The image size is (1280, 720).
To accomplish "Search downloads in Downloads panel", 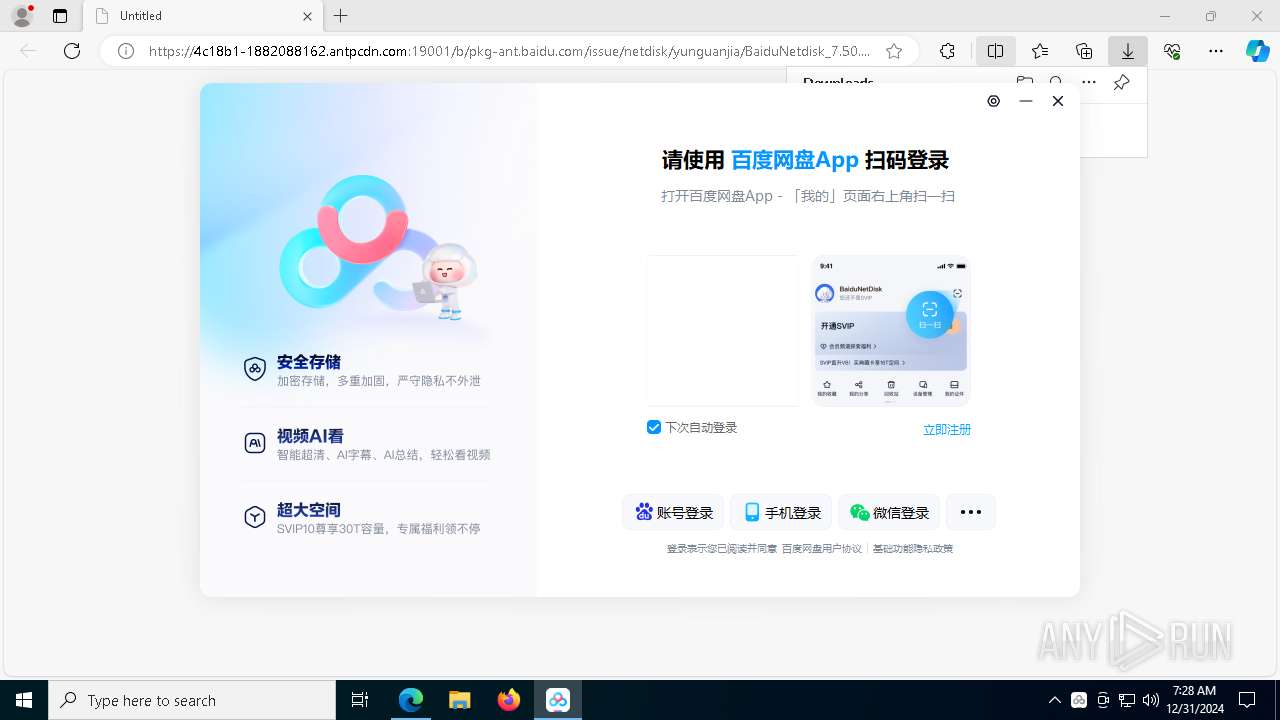I will [1057, 83].
